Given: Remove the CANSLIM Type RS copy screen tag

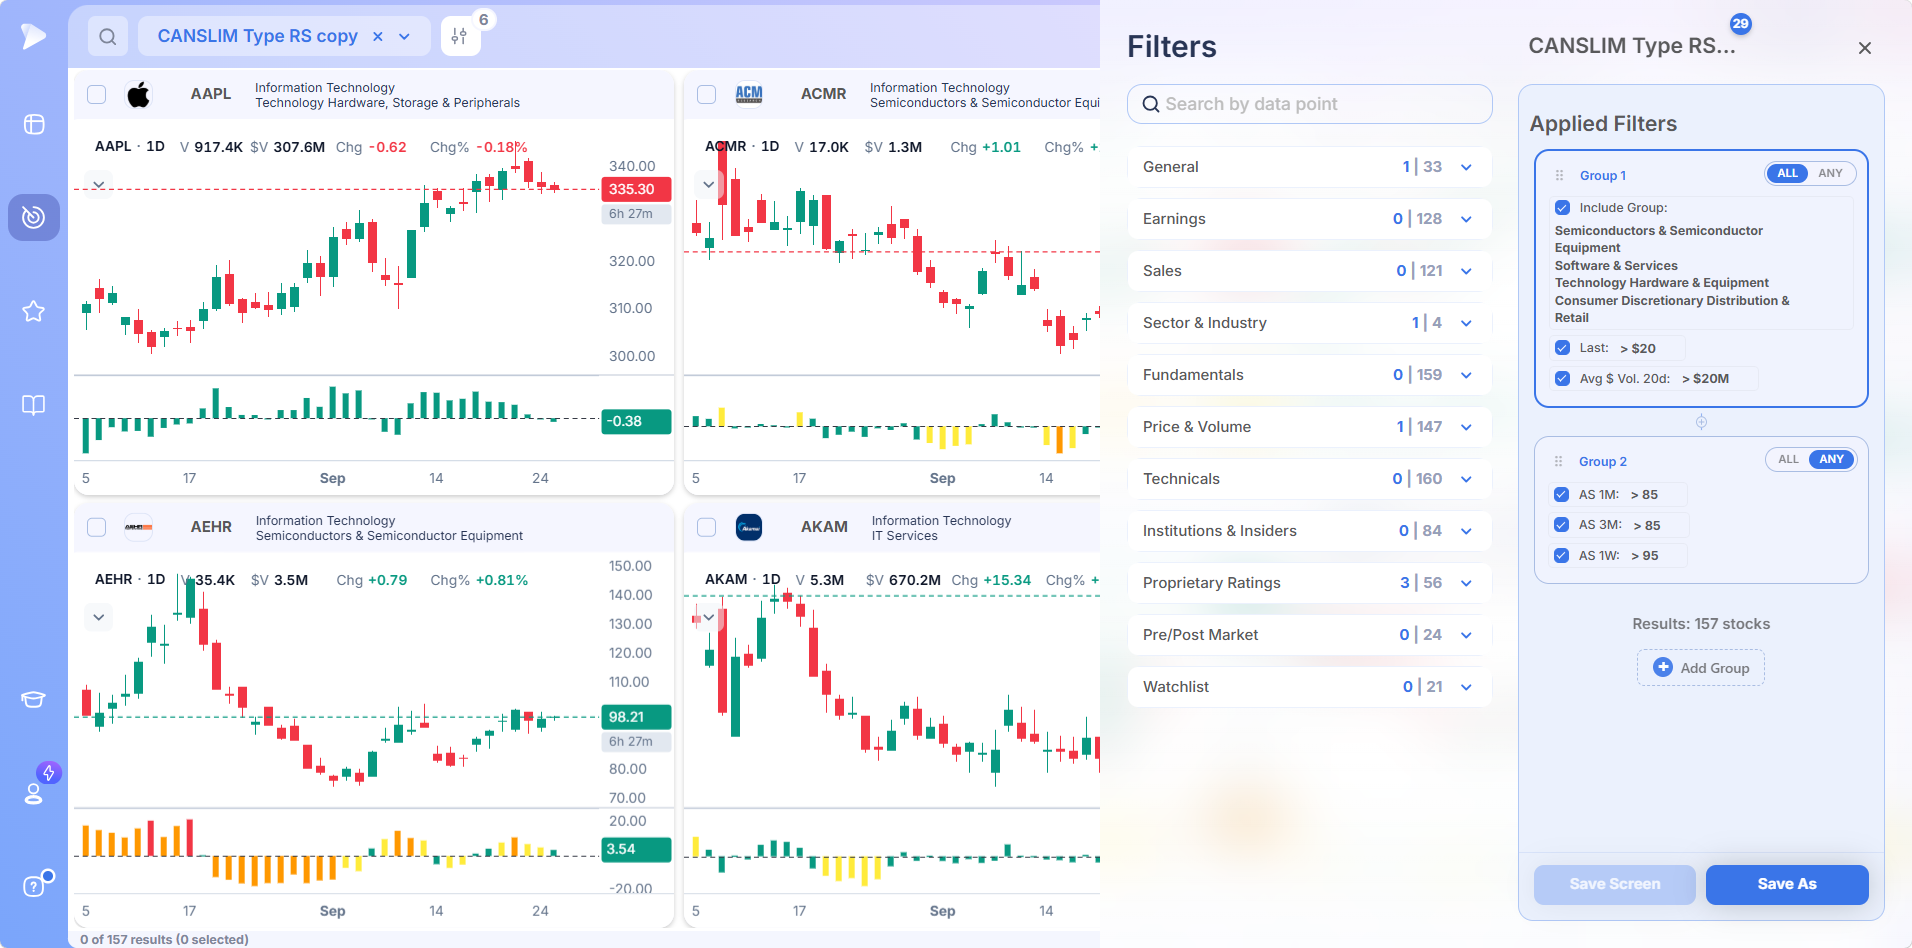Looking at the screenshot, I should click(378, 37).
